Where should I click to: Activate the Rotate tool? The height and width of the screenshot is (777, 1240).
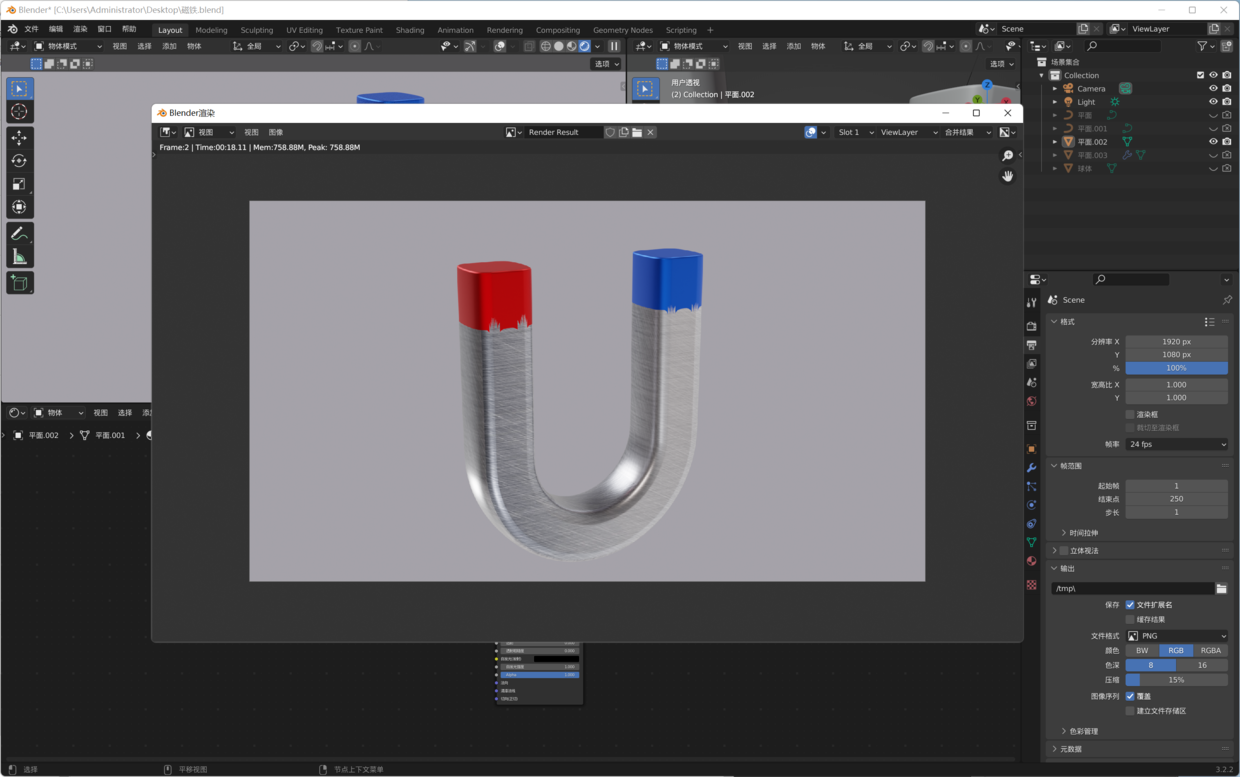[x=19, y=160]
